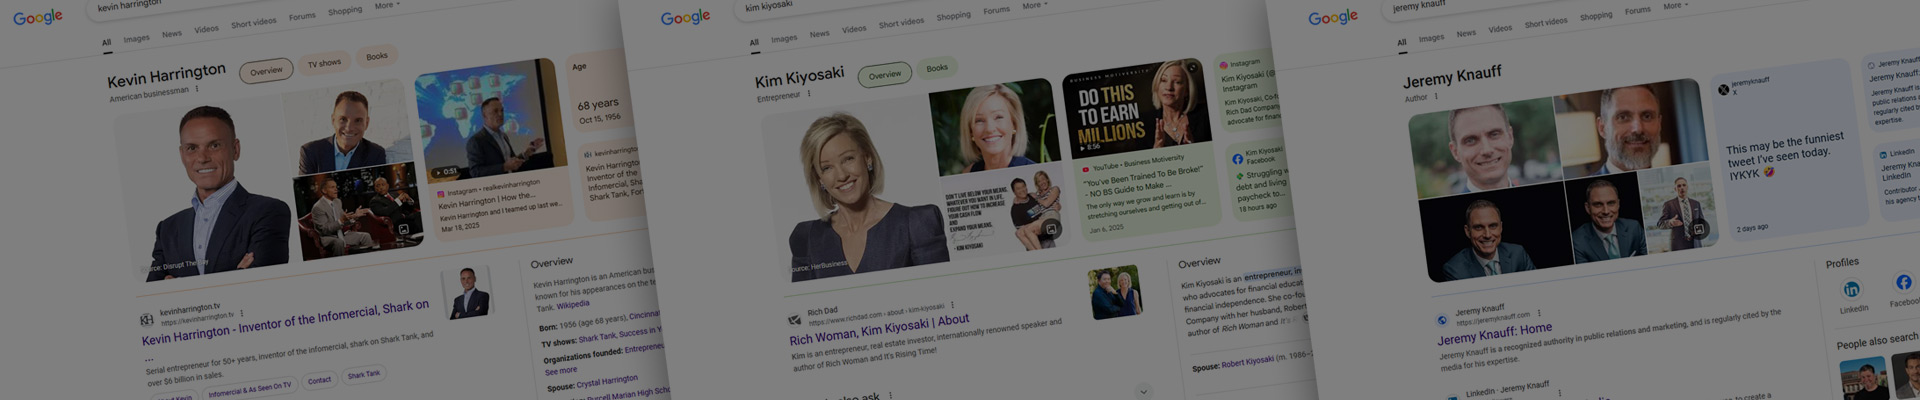Open the Wikipedia link in Kevin Harrington overview
Screen dimensions: 1920x400
[x=573, y=305]
